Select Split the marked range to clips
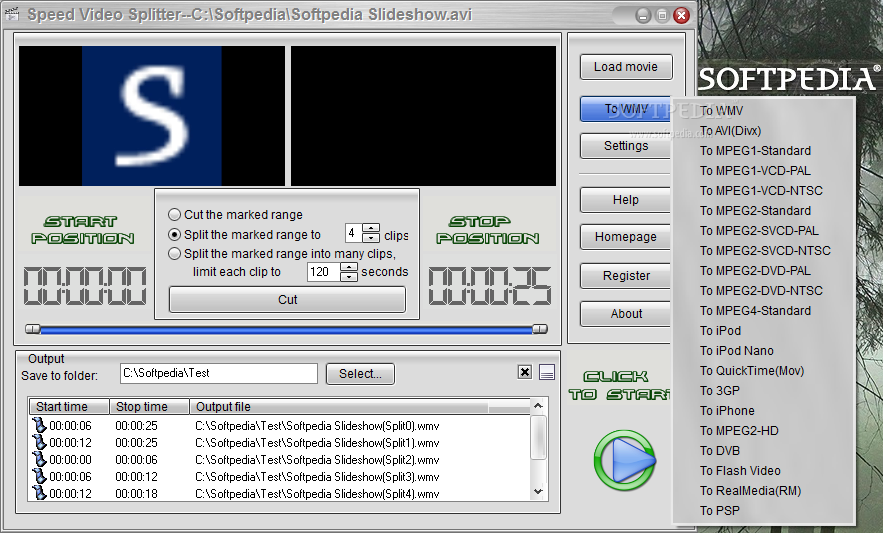The width and height of the screenshot is (883, 533). click(x=175, y=234)
